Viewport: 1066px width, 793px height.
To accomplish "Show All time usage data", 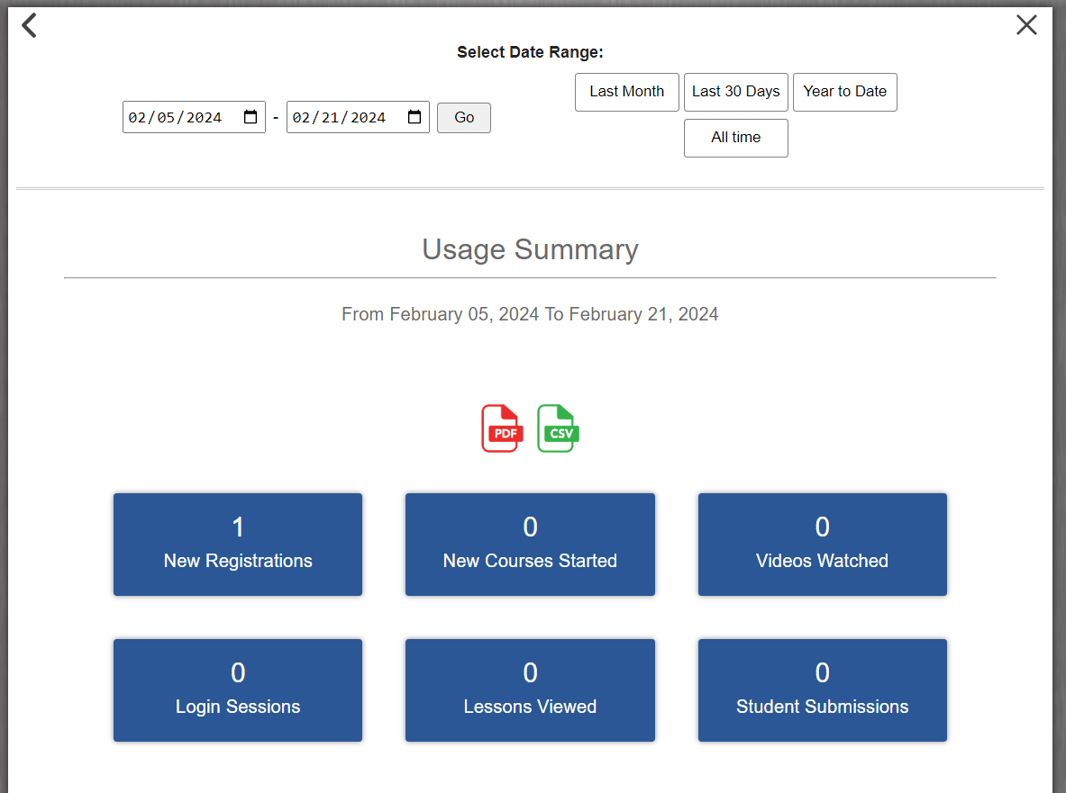I will 735,138.
